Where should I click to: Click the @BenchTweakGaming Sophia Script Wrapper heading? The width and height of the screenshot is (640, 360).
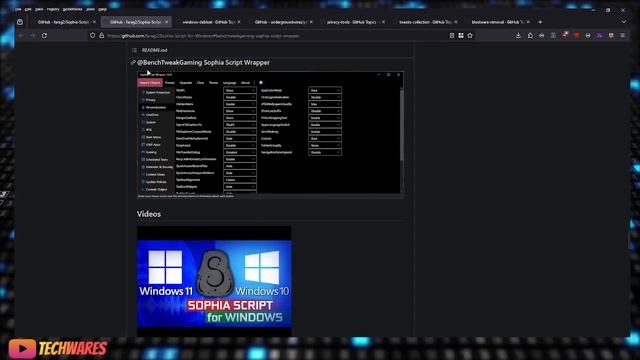pos(203,62)
